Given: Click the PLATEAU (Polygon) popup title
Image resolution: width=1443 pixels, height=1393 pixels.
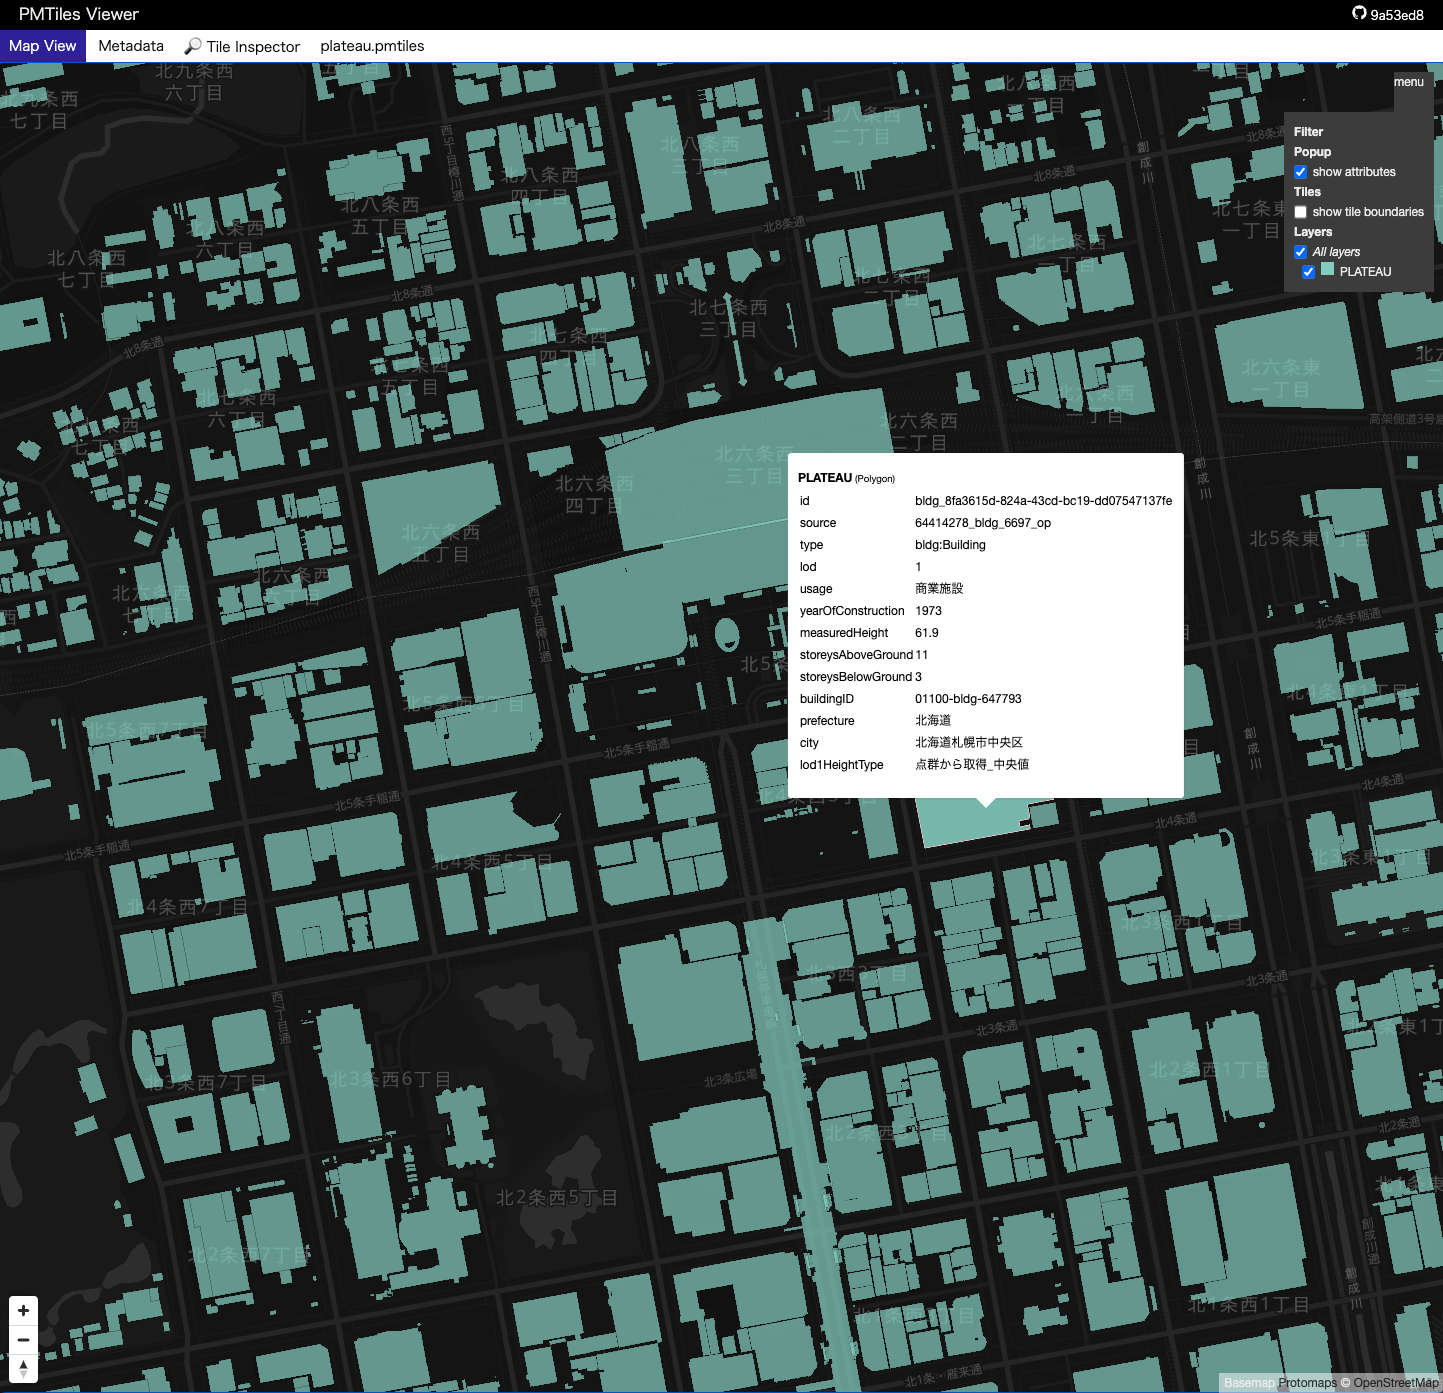Looking at the screenshot, I should pos(846,478).
